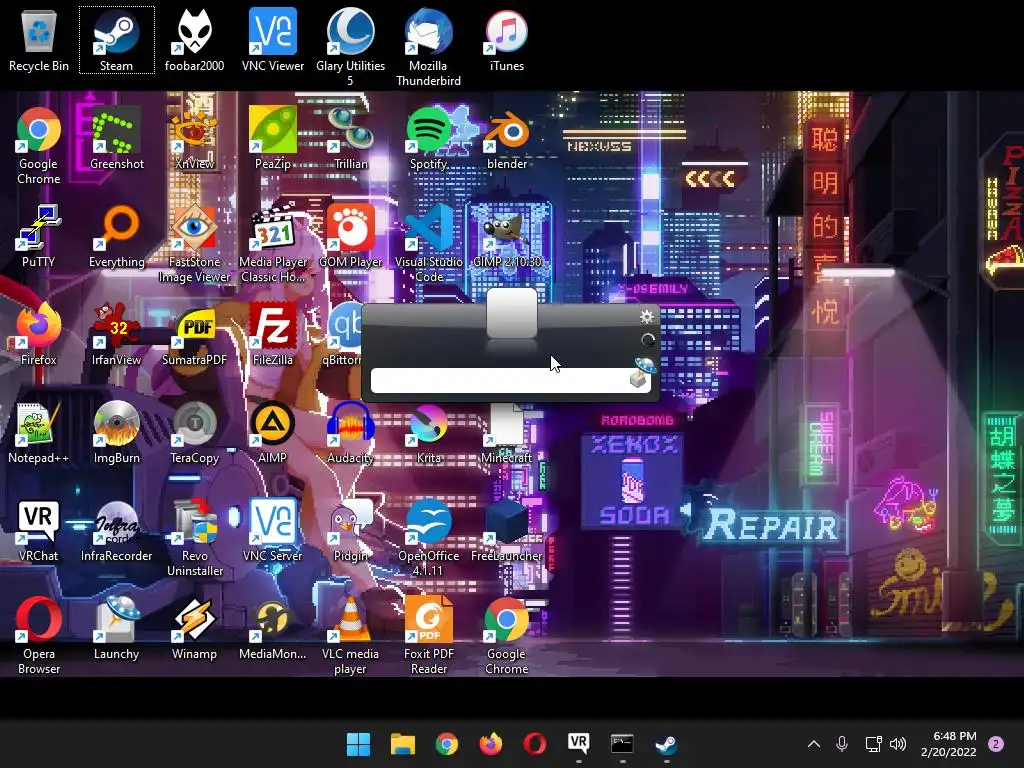Select the Trillian desktop icon
1024x768 pixels.
351,138
